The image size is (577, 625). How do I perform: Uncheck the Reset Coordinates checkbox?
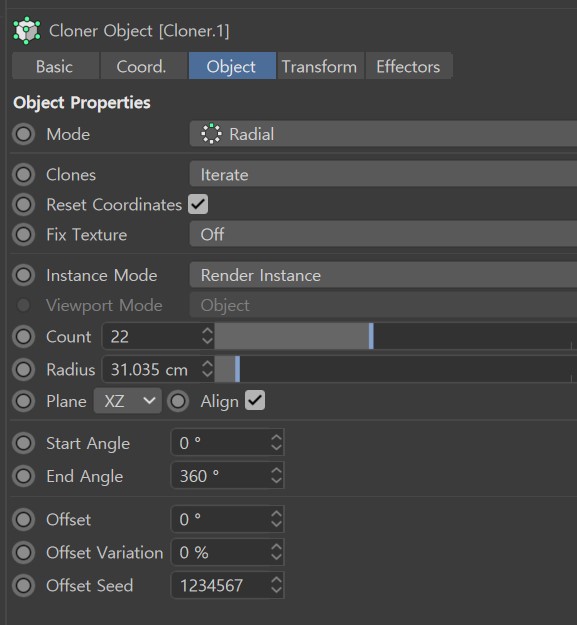coord(198,204)
